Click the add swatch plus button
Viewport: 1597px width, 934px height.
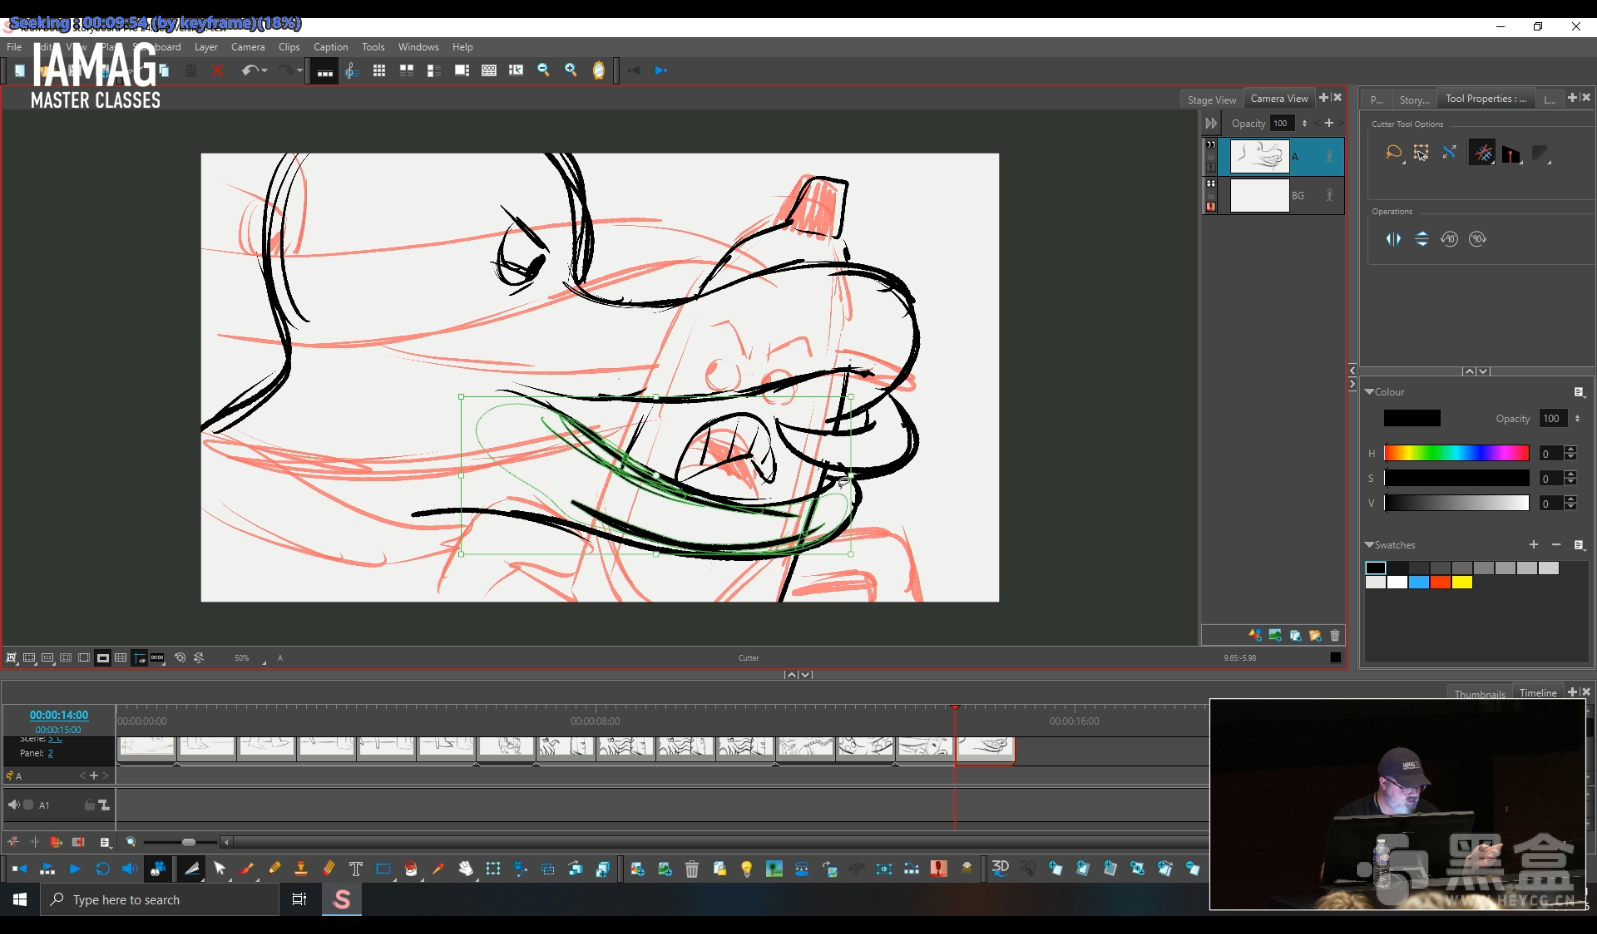click(x=1533, y=545)
